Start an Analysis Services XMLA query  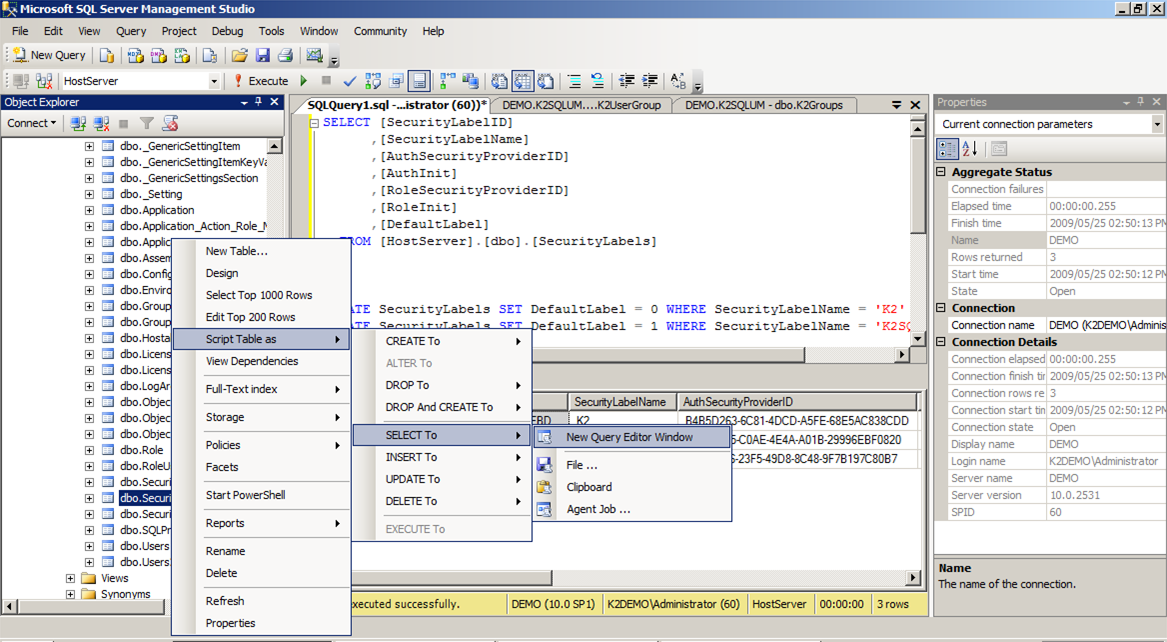(x=182, y=55)
